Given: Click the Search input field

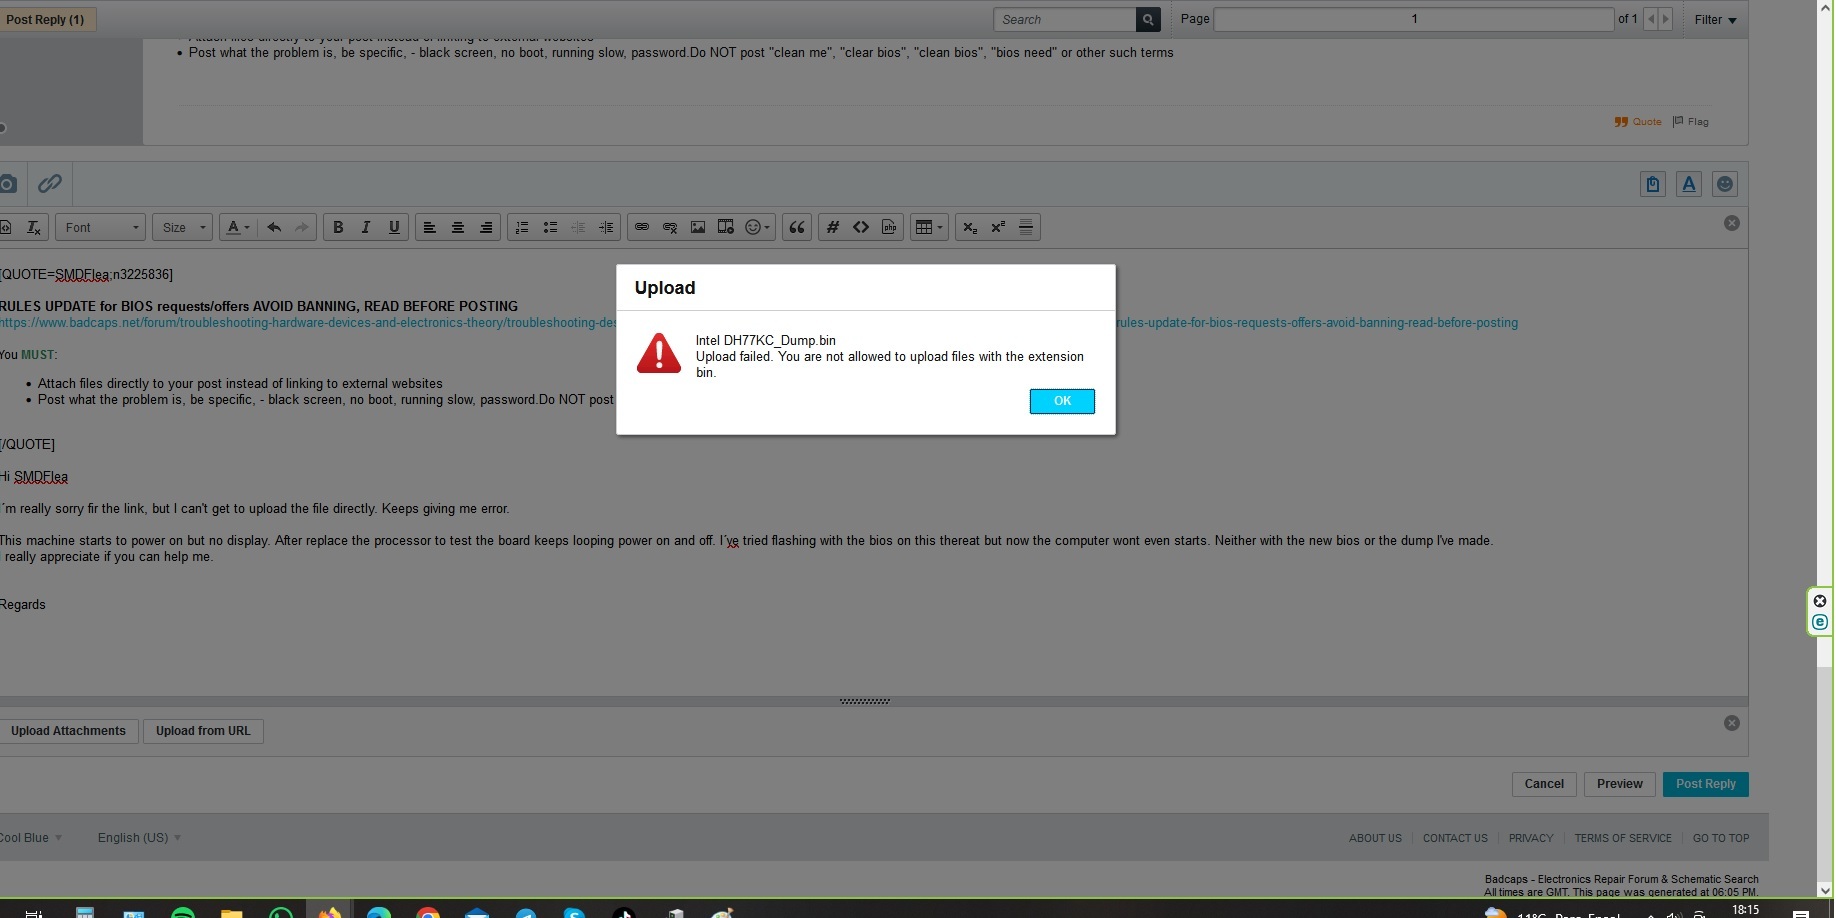Looking at the screenshot, I should click(x=1065, y=19).
